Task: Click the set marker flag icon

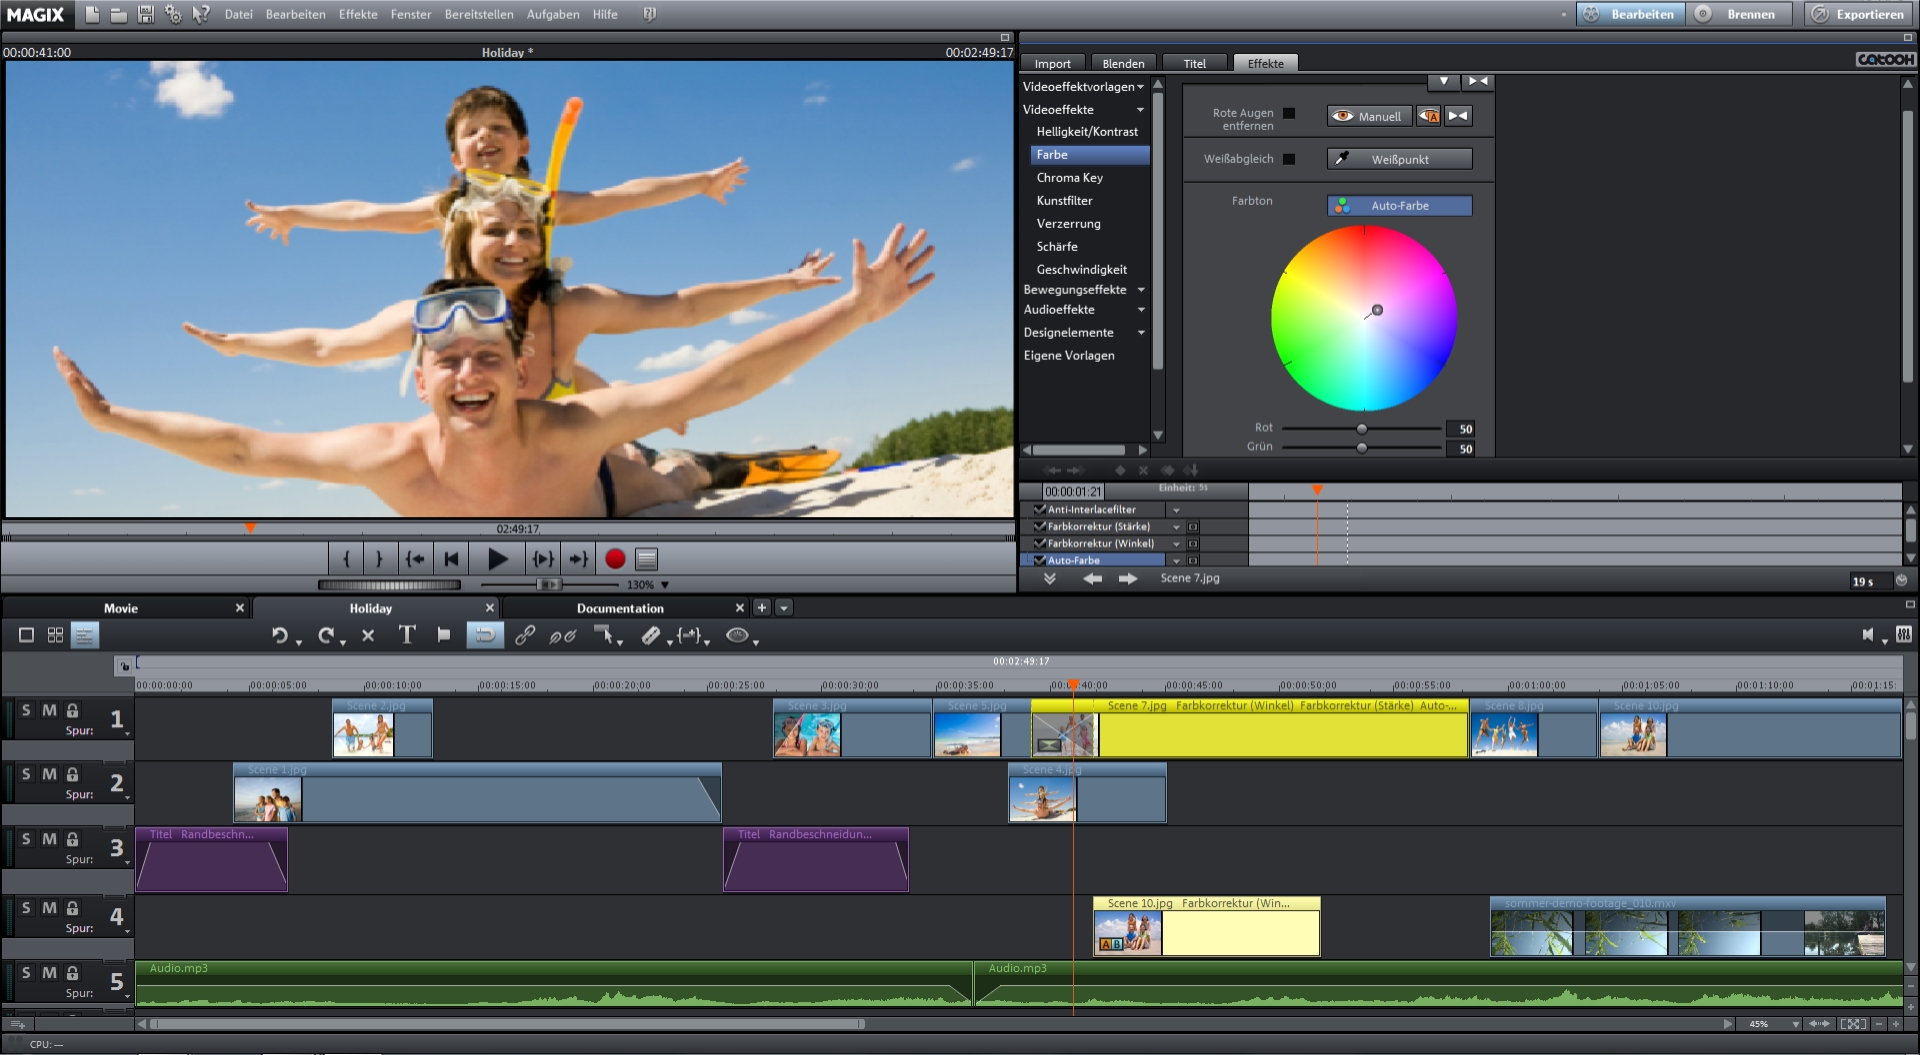Action: point(444,635)
